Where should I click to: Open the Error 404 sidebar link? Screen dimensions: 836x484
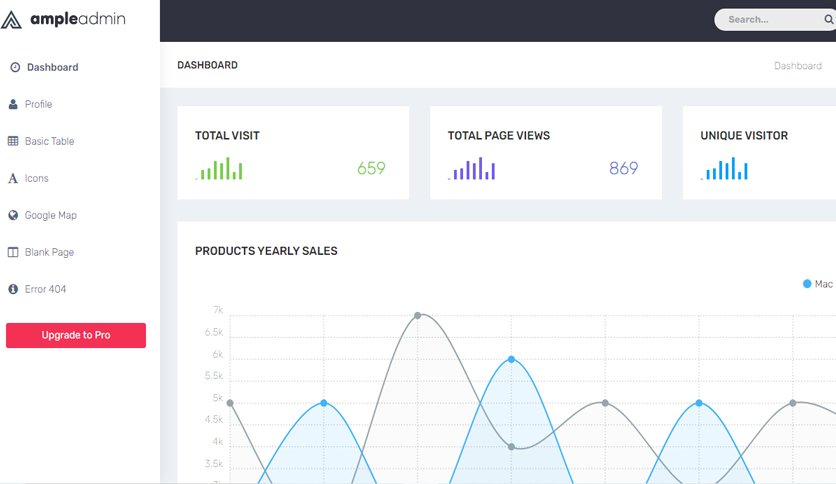[x=45, y=289]
